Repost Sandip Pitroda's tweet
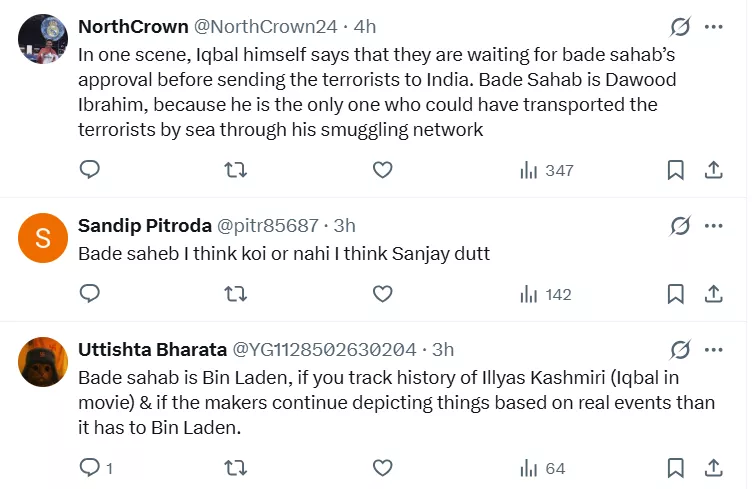This screenshot has height=489, width=752. point(236,293)
